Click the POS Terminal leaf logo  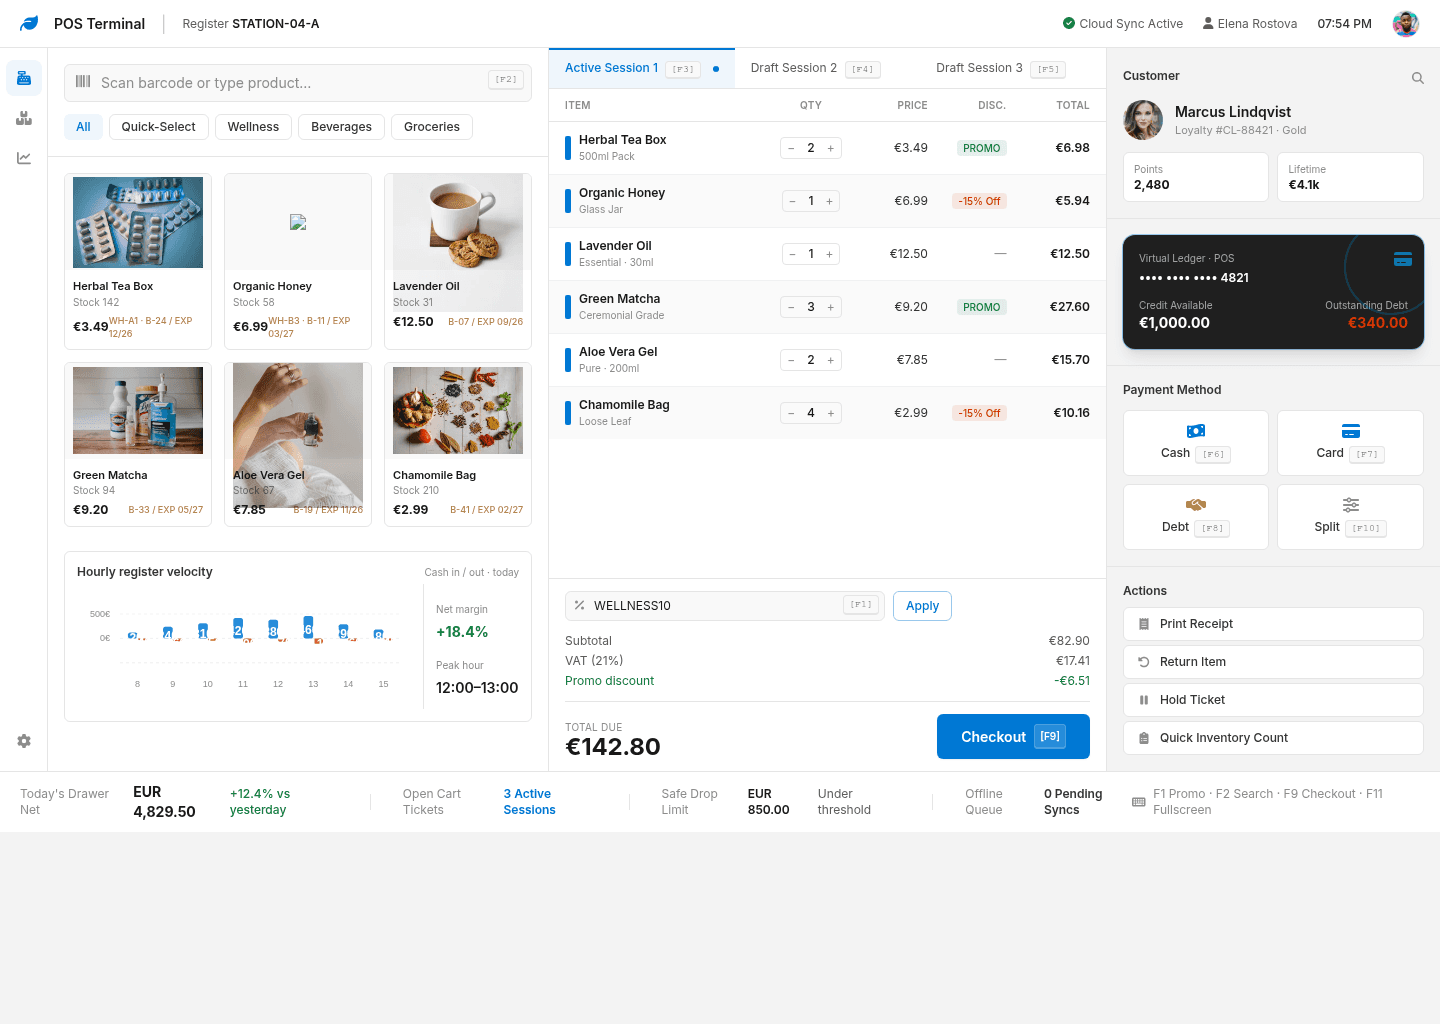pyautogui.click(x=29, y=23)
